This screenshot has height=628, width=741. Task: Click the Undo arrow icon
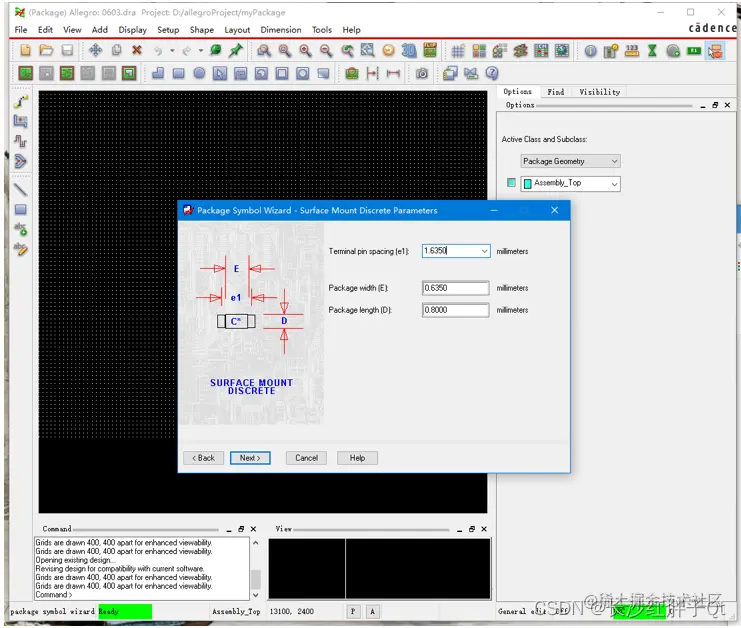pyautogui.click(x=158, y=51)
